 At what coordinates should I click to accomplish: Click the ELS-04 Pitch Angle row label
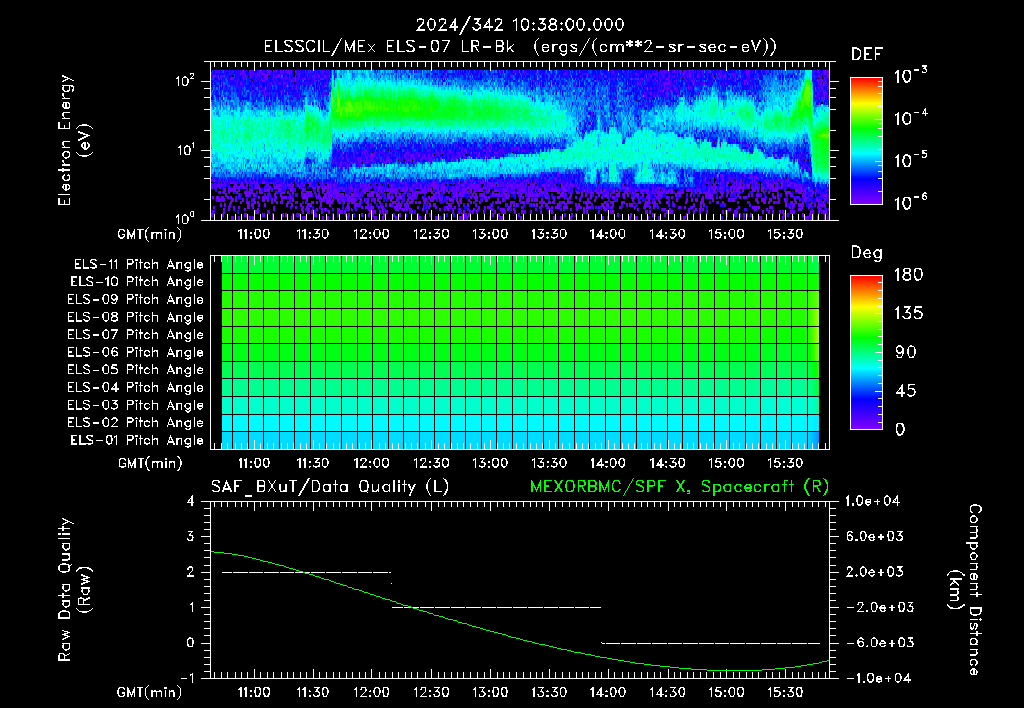(136, 387)
